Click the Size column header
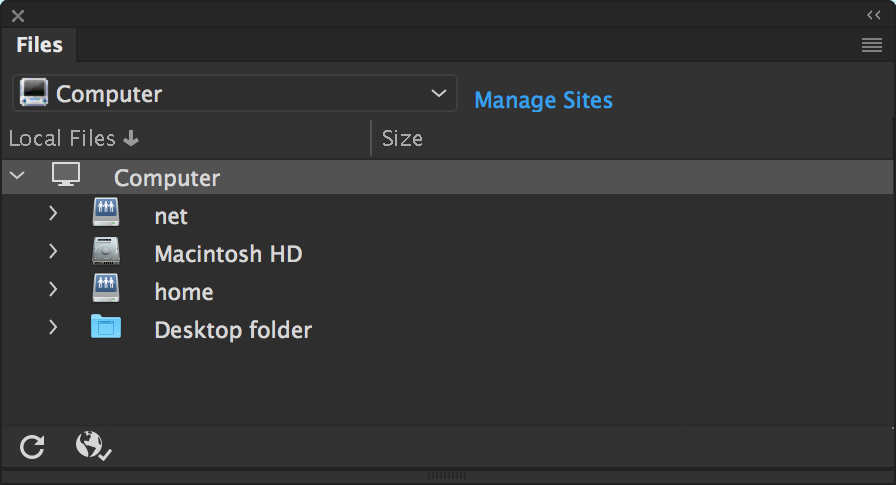Image resolution: width=896 pixels, height=485 pixels. click(x=402, y=139)
